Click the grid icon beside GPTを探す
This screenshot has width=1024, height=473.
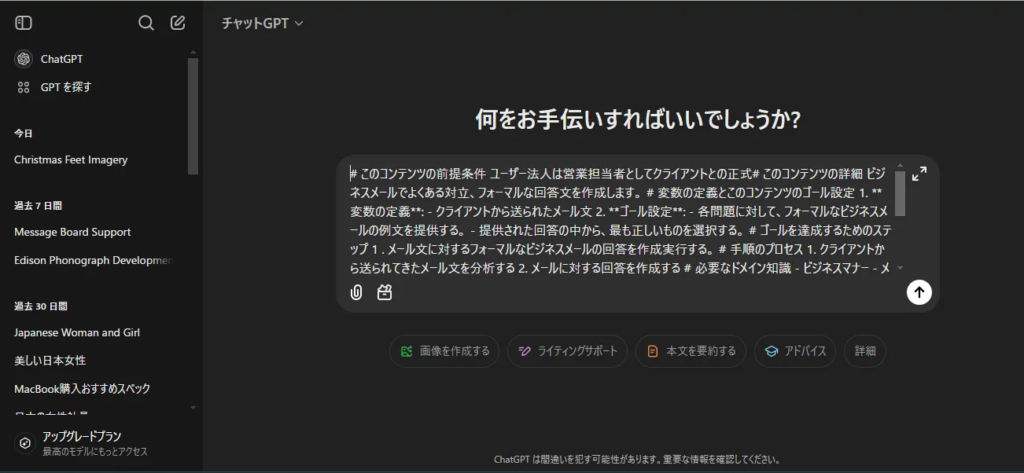point(24,88)
